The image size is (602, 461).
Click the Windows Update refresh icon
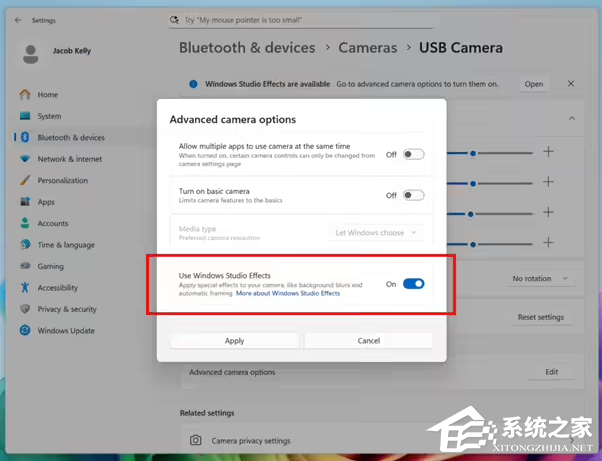click(25, 330)
